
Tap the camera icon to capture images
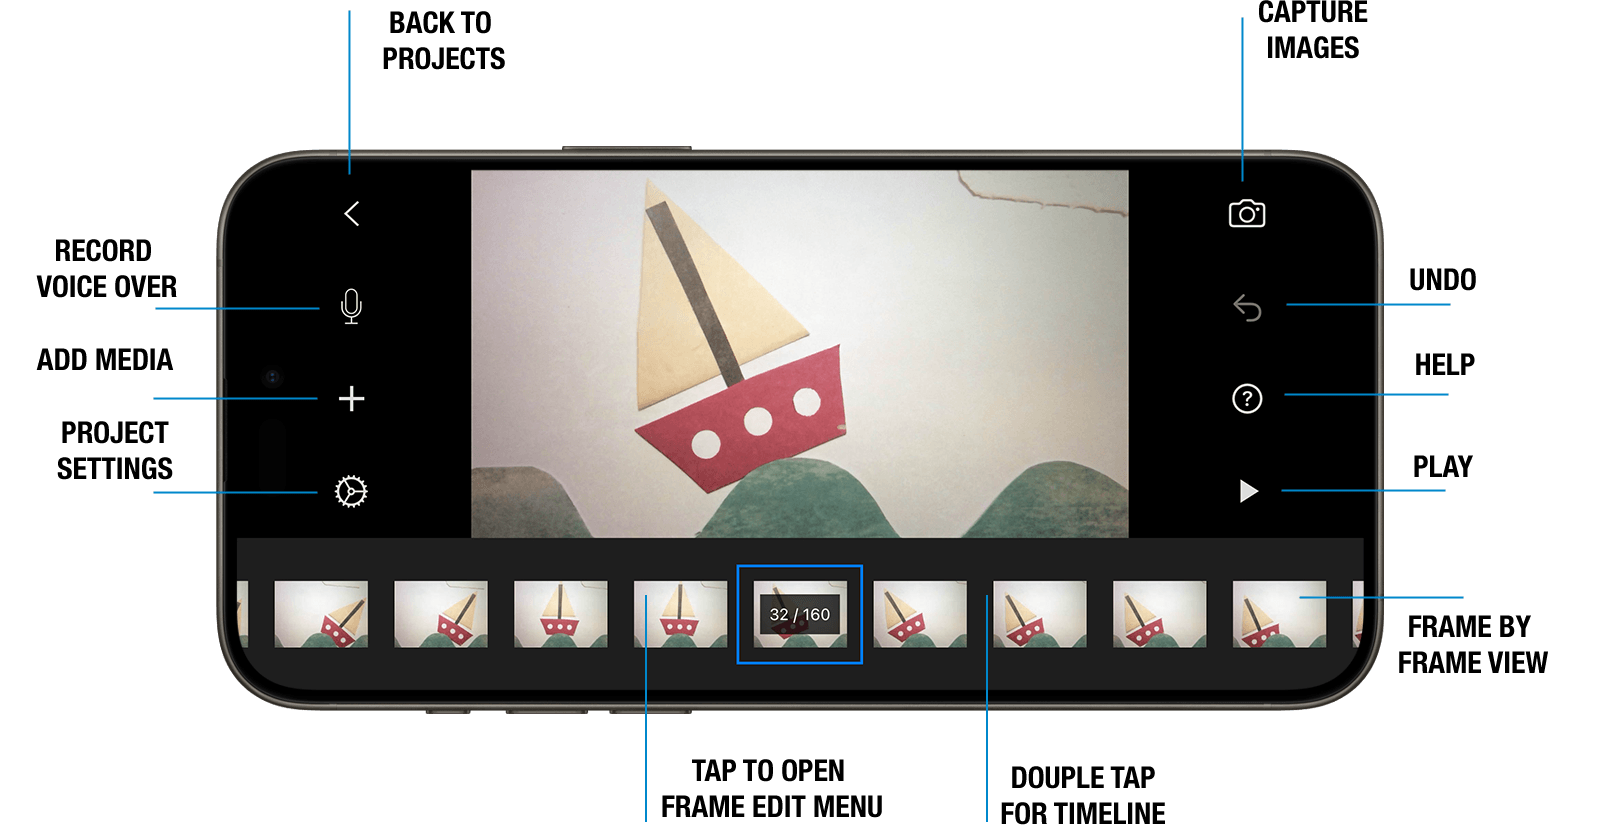point(1246,214)
